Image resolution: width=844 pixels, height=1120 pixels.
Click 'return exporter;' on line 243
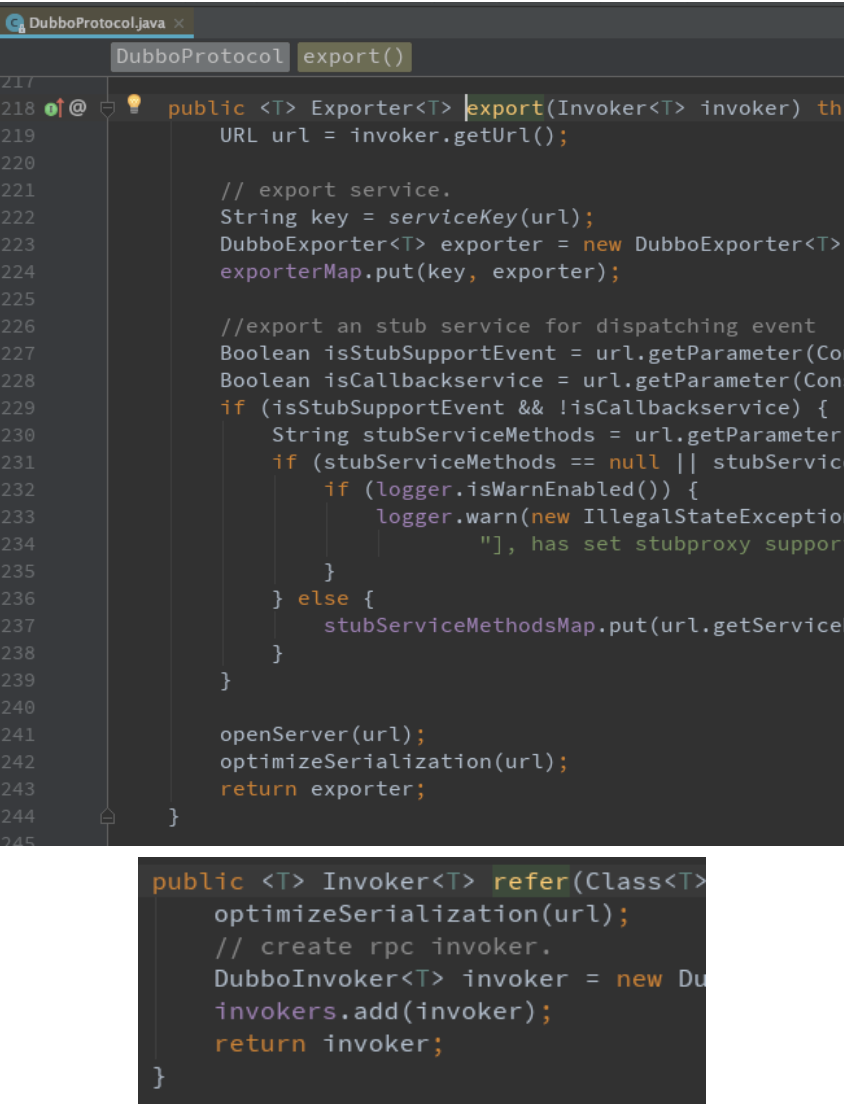322,789
